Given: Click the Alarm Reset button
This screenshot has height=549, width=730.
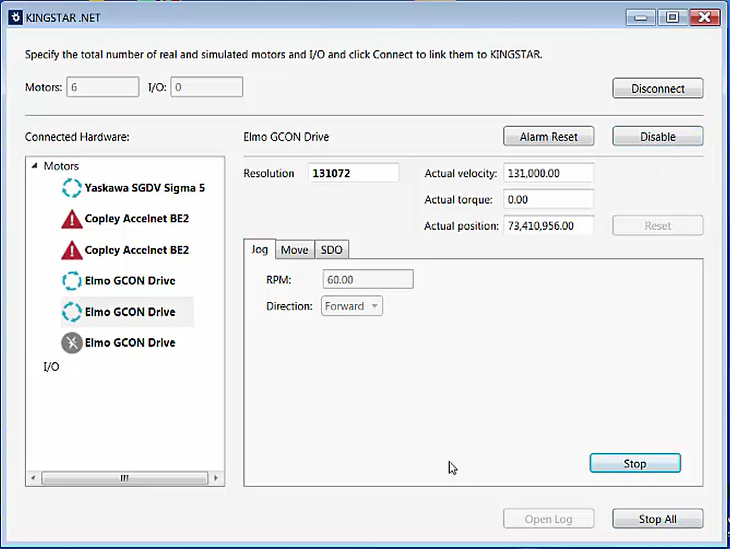Looking at the screenshot, I should coord(548,136).
